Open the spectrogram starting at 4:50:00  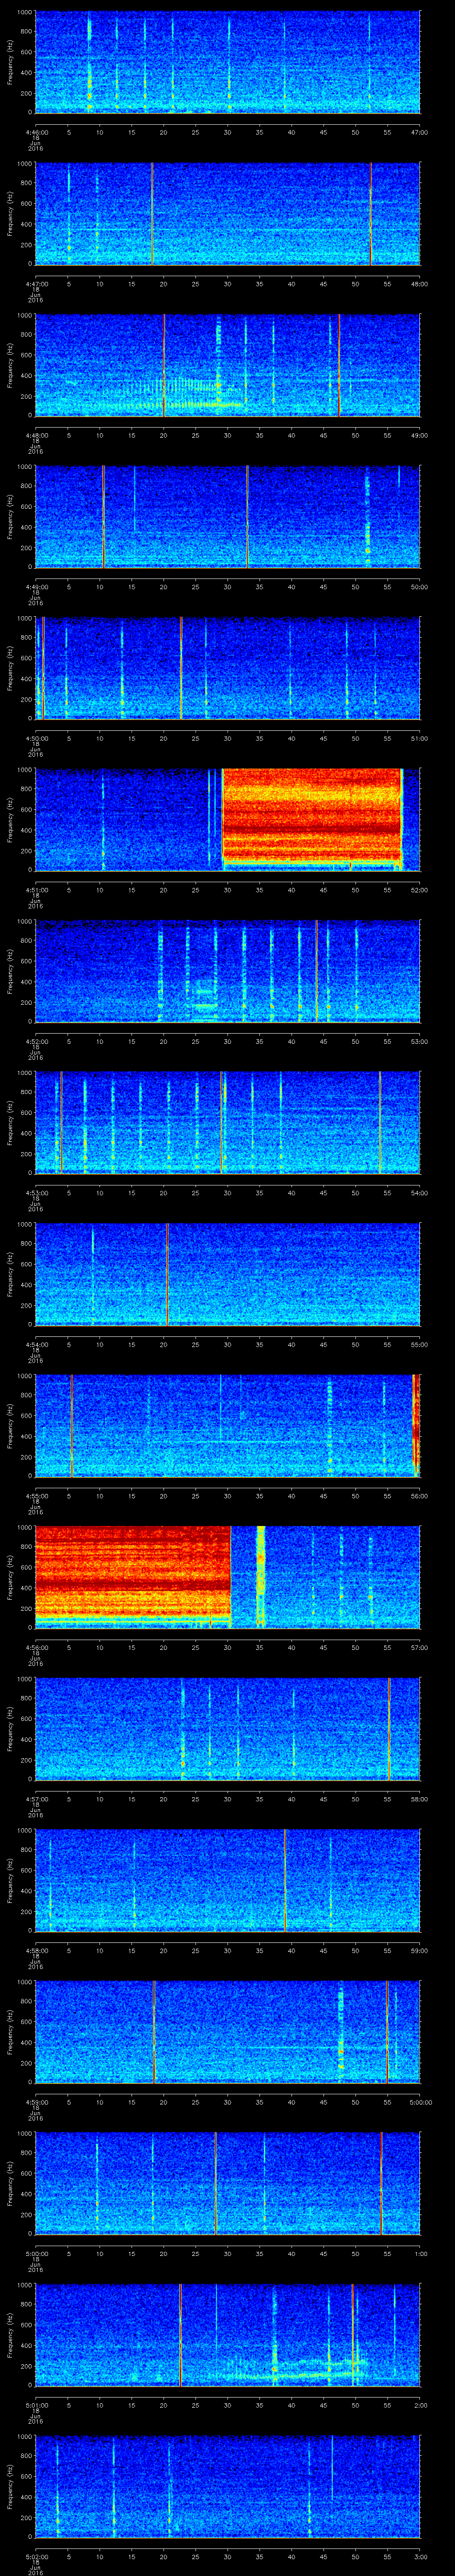click(x=227, y=669)
